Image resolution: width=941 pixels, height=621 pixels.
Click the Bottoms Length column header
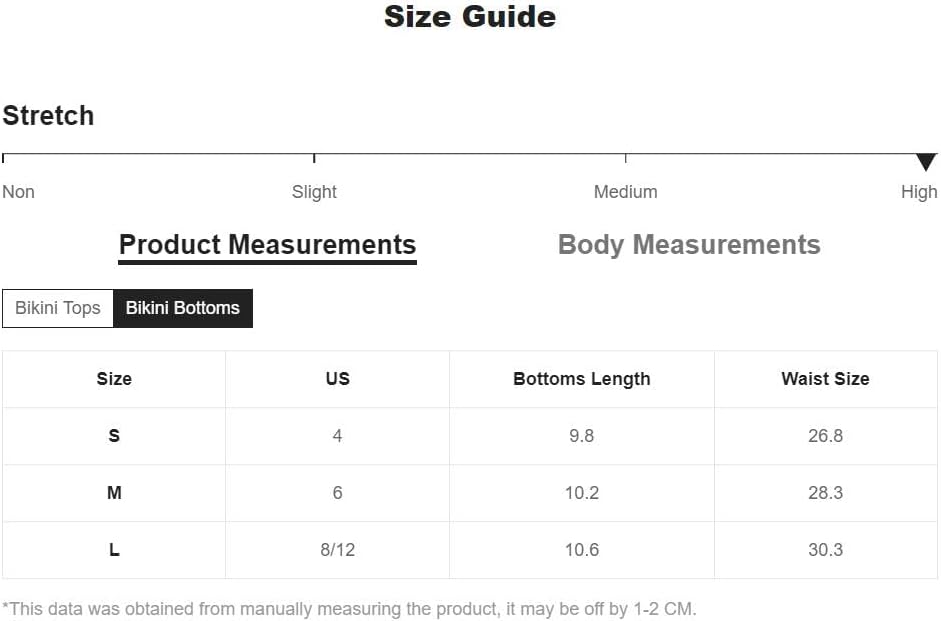point(582,379)
